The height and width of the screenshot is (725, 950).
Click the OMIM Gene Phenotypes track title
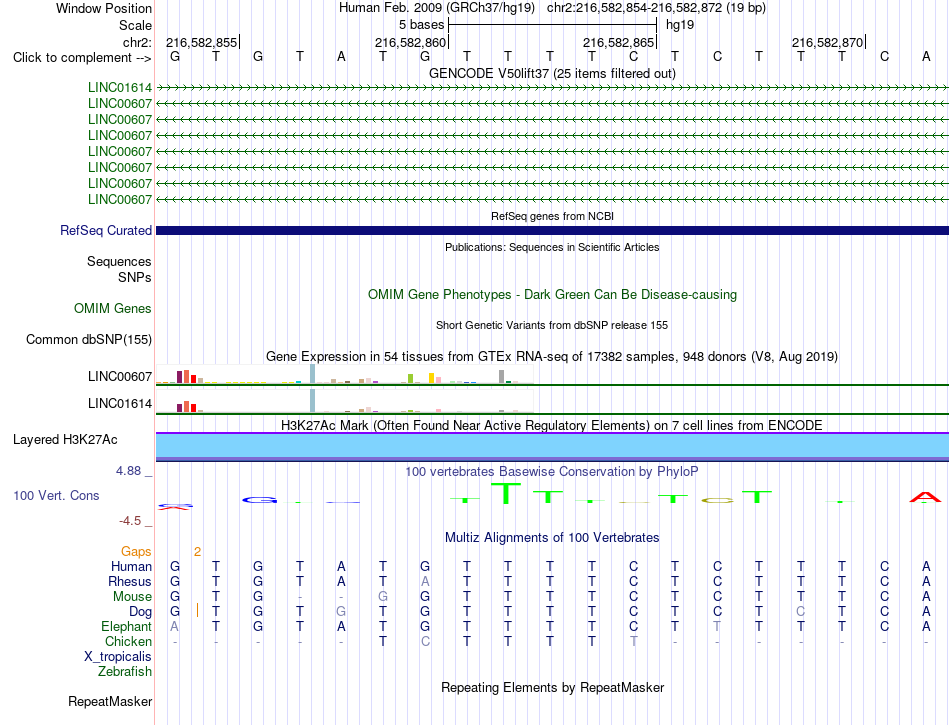pyautogui.click(x=552, y=294)
